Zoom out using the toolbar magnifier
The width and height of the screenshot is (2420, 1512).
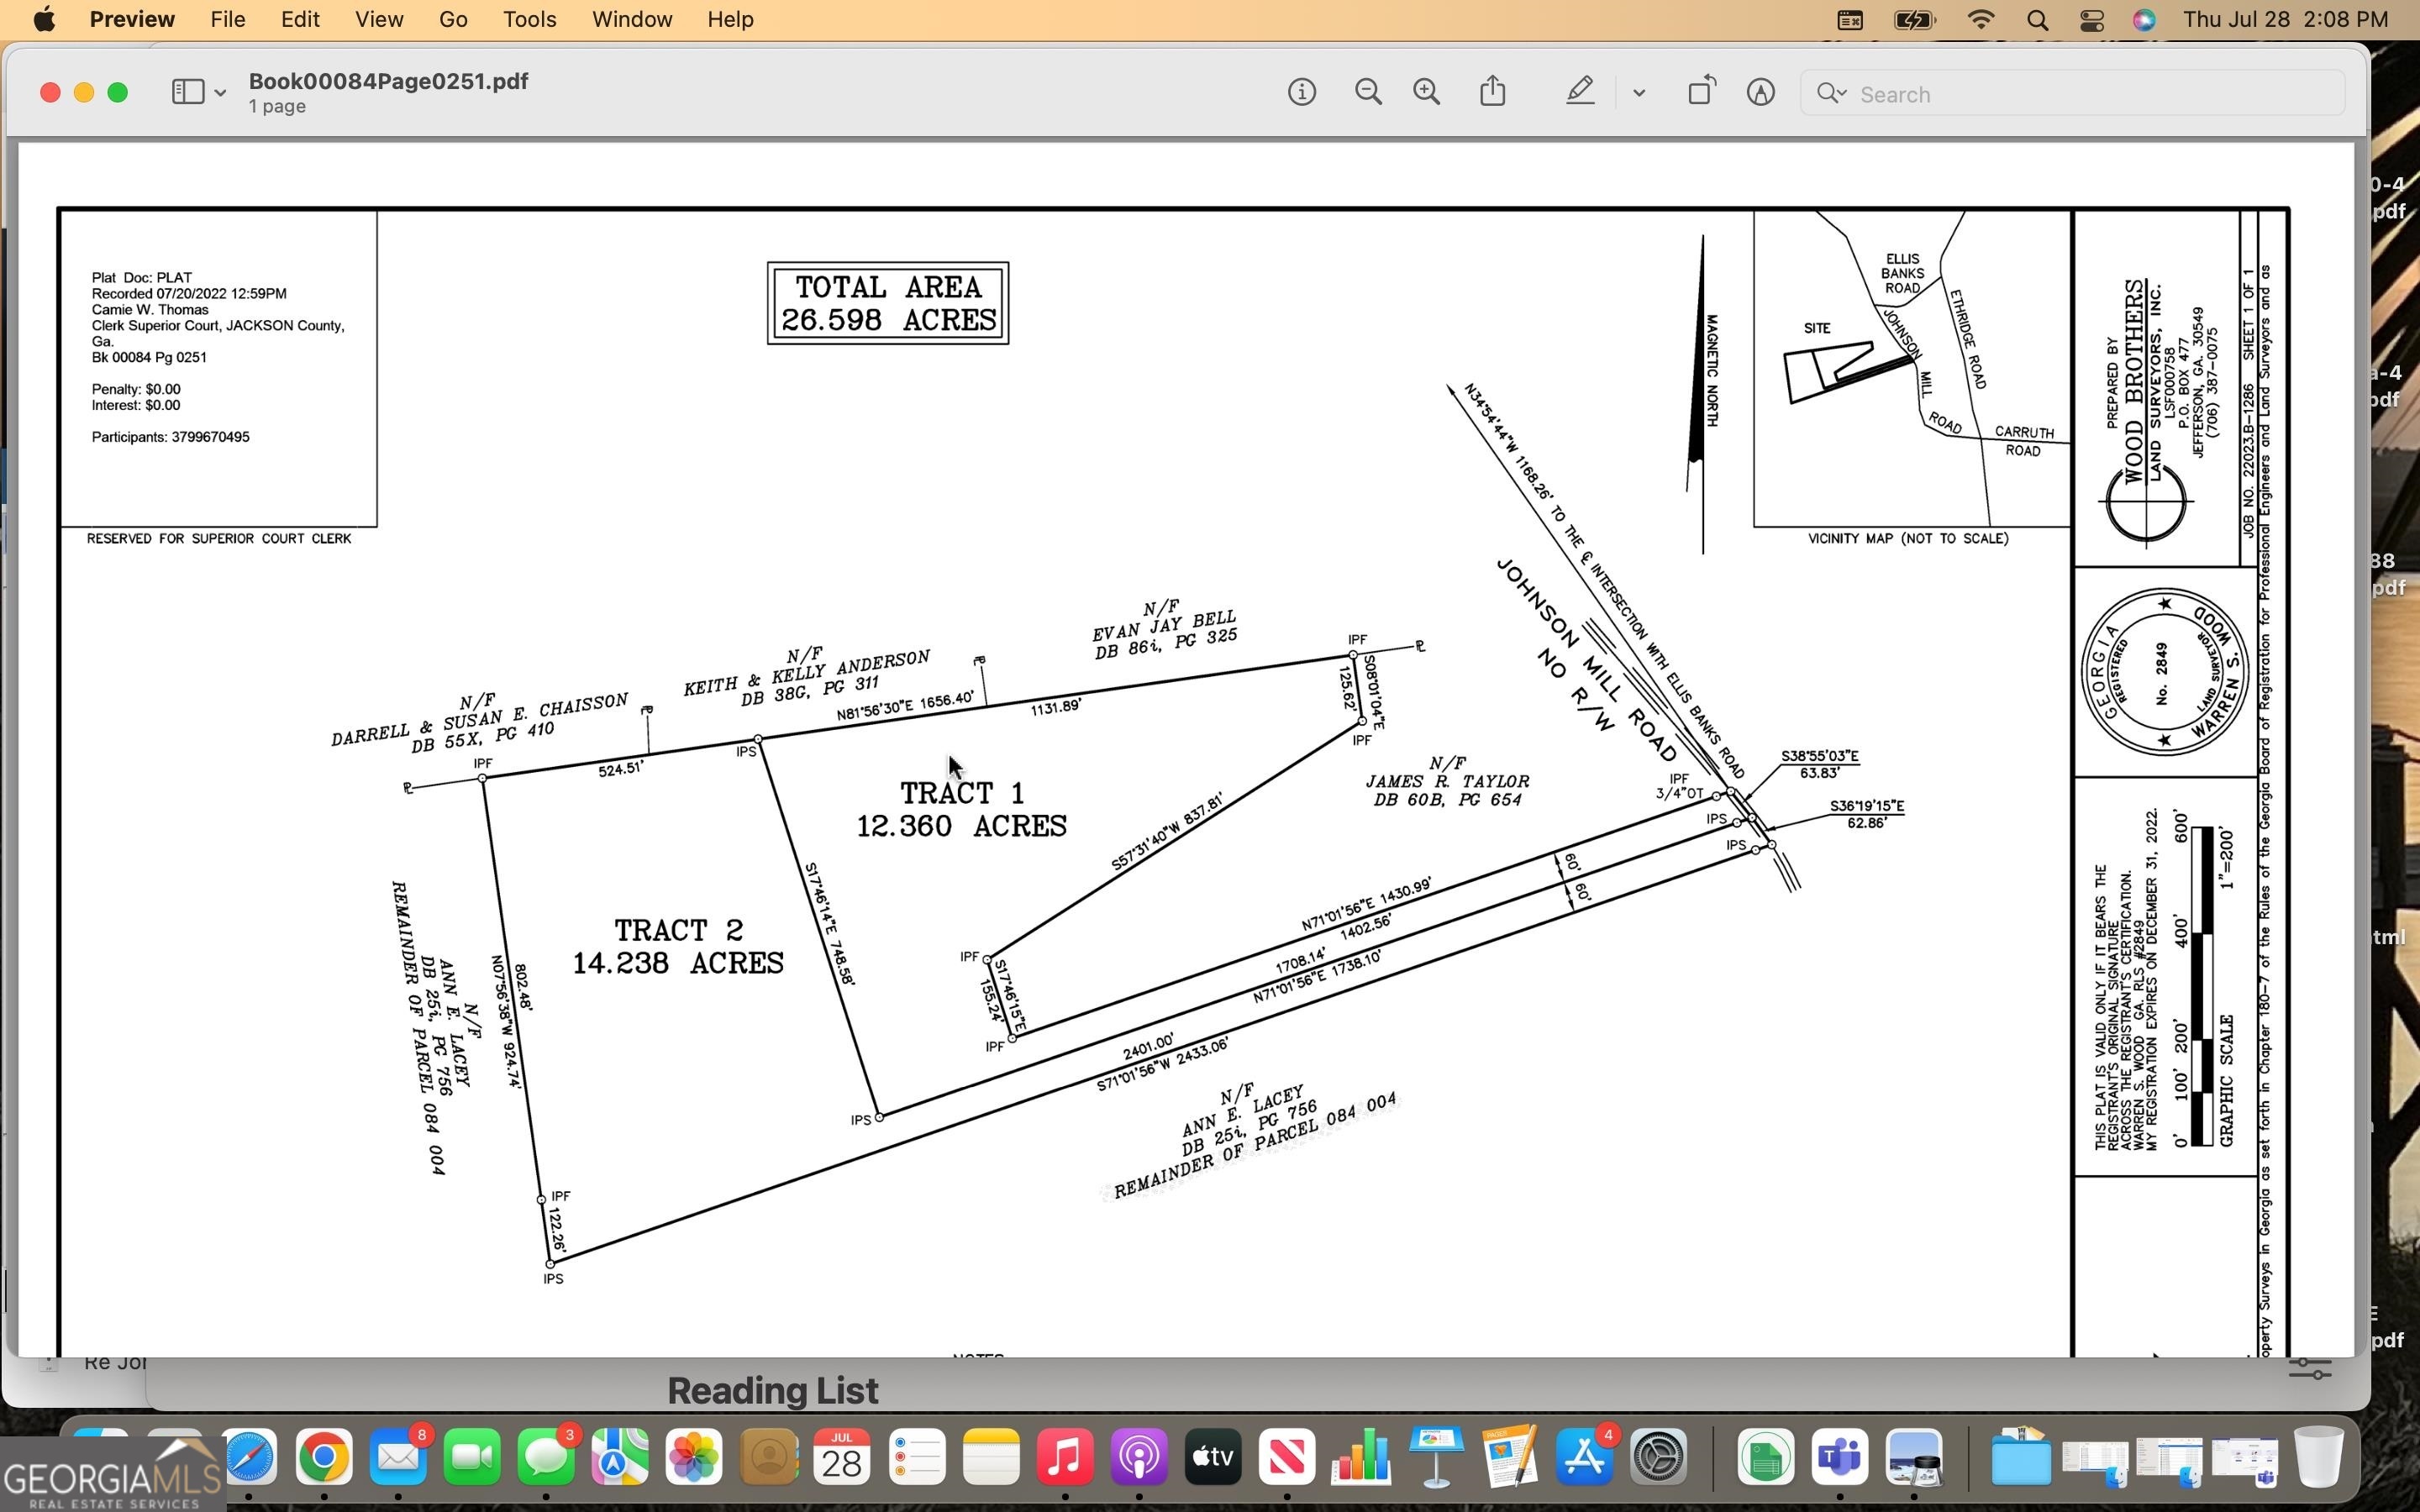[1368, 93]
